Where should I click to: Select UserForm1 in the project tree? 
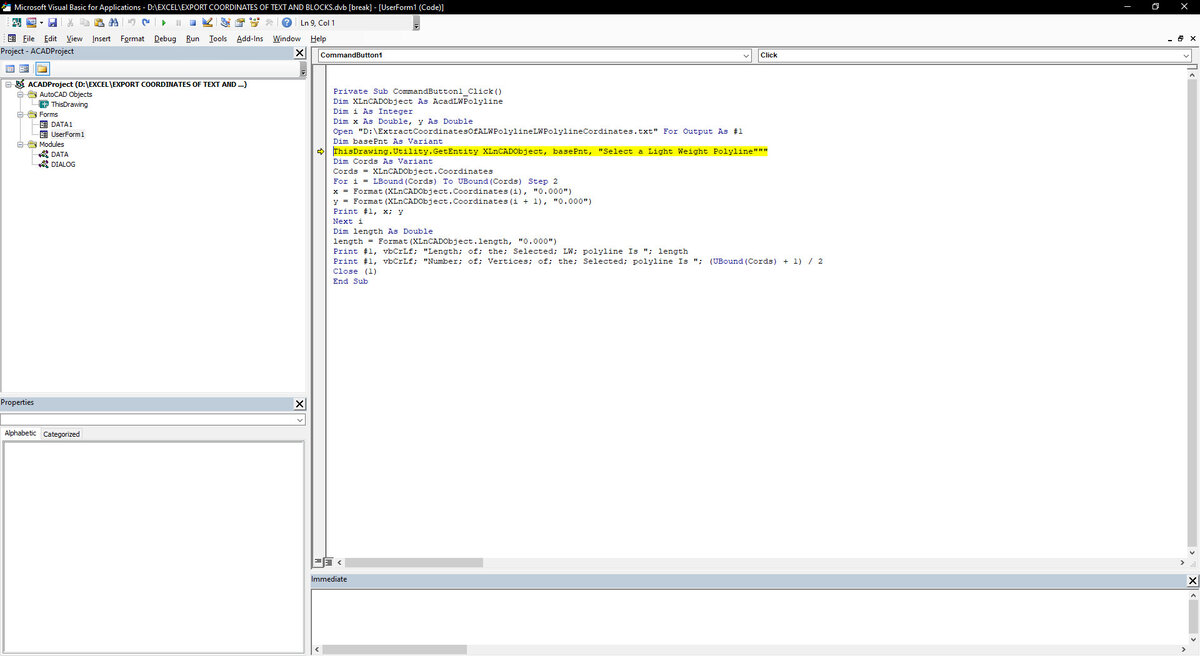tap(68, 134)
